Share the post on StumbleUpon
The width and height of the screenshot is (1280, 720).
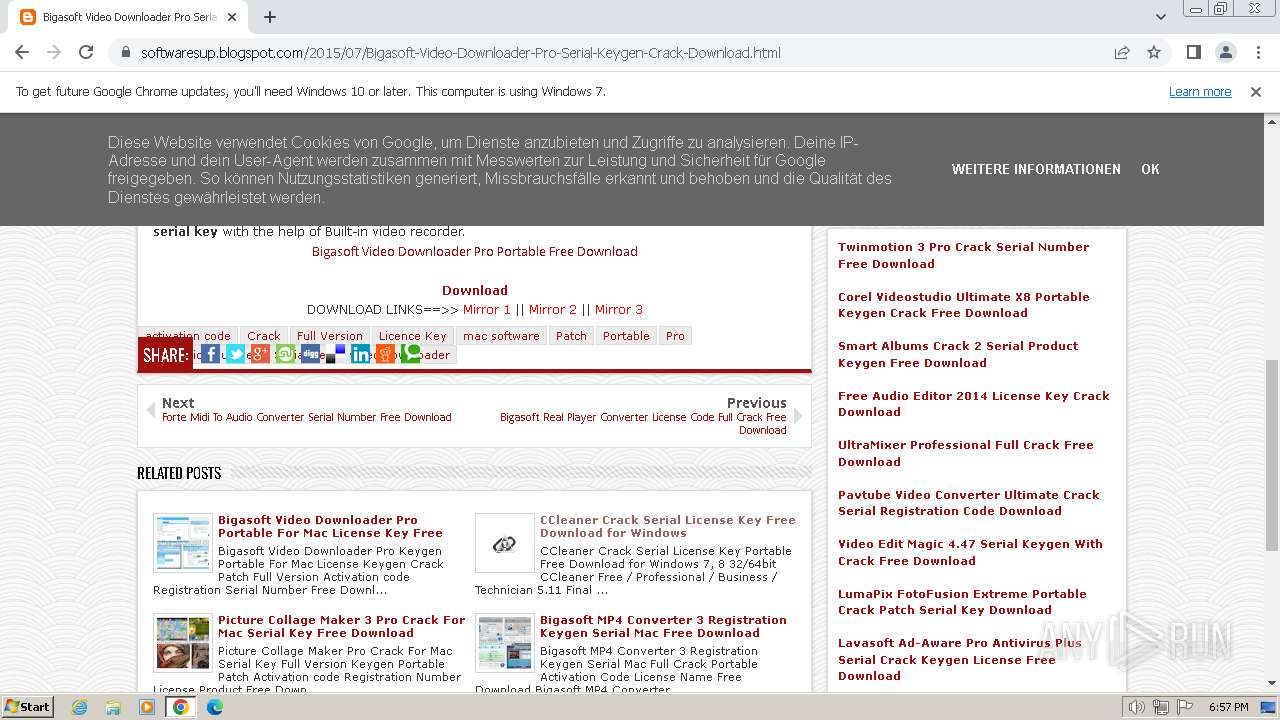(286, 354)
